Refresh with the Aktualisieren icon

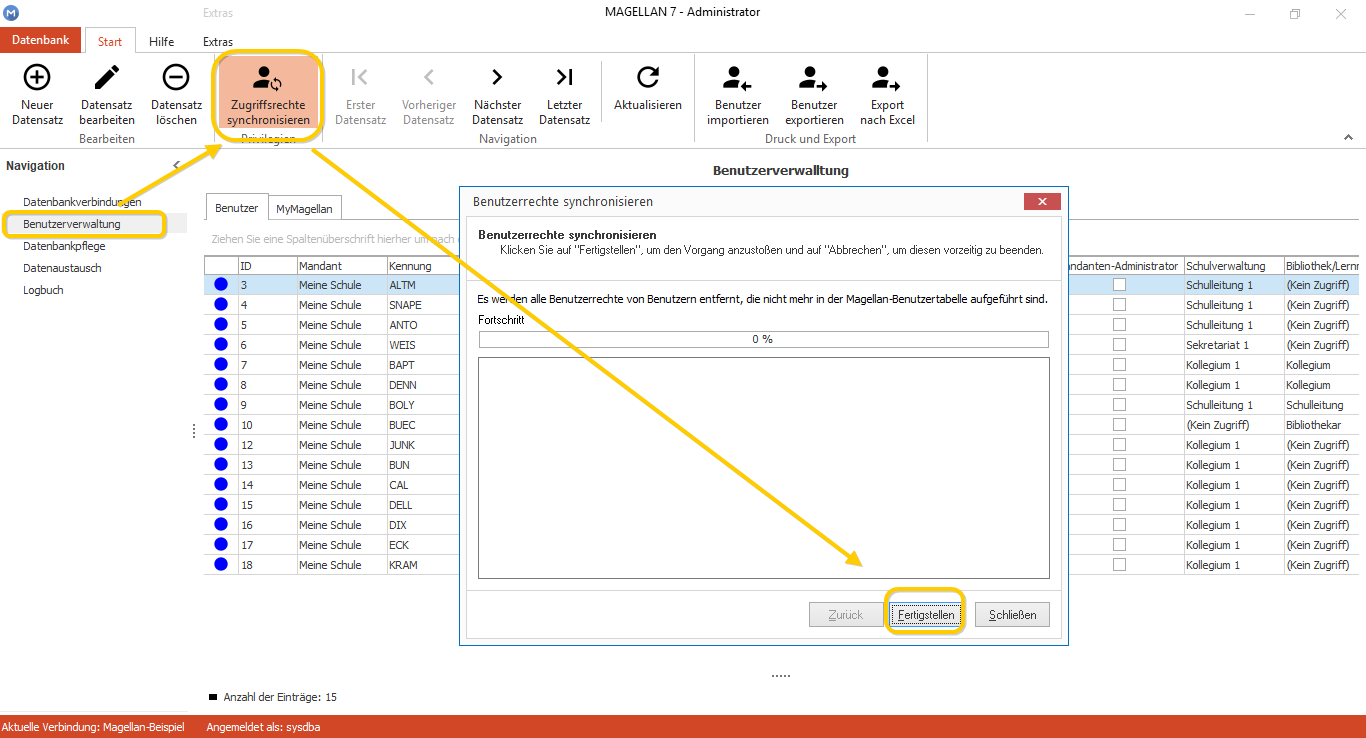click(x=648, y=77)
